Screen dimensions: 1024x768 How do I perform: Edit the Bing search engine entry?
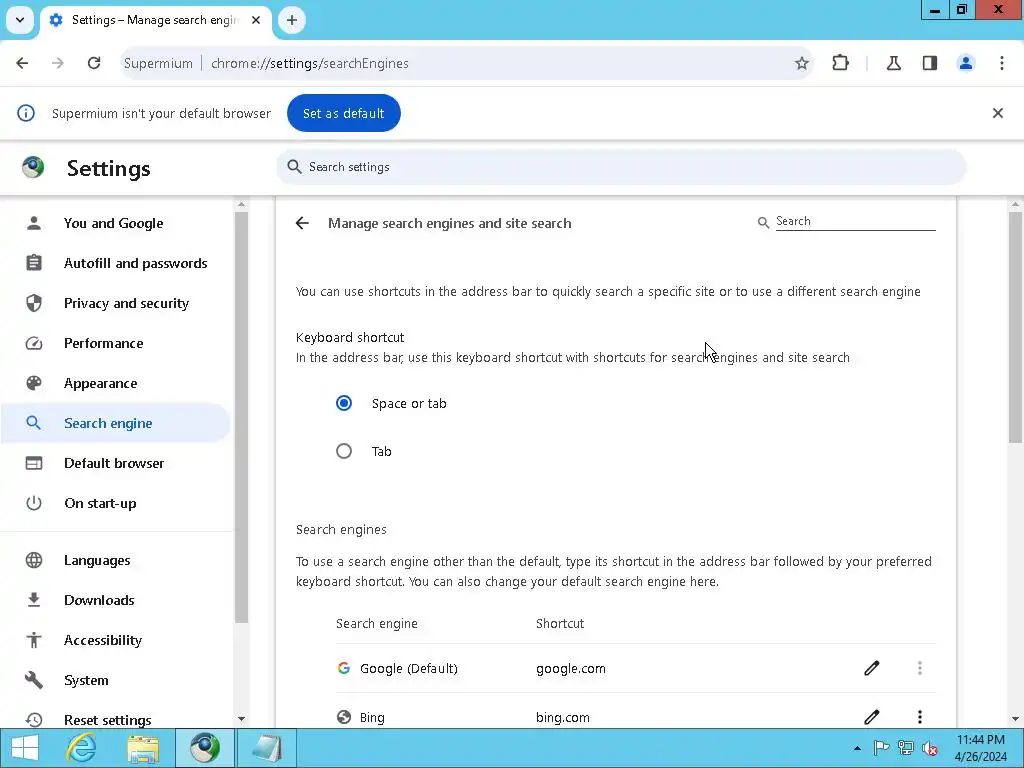pyautogui.click(x=871, y=717)
